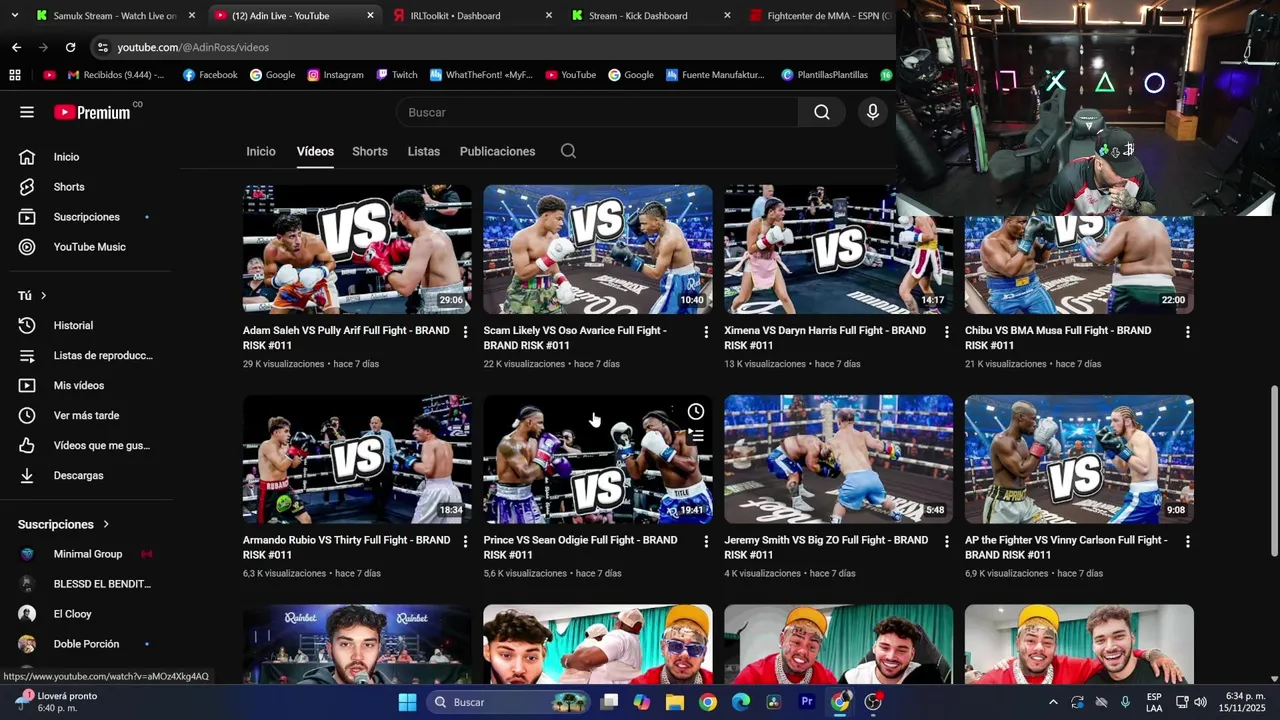
Task: Switch to Fightcenter de MMA ESPN tab
Action: pos(820,16)
